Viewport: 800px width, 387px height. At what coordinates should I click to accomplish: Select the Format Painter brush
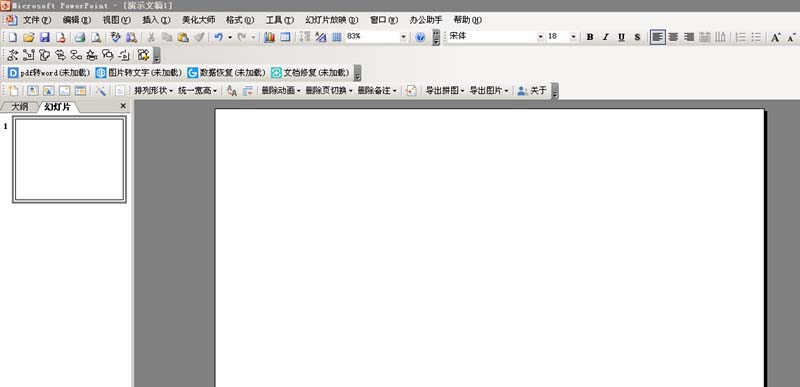199,37
